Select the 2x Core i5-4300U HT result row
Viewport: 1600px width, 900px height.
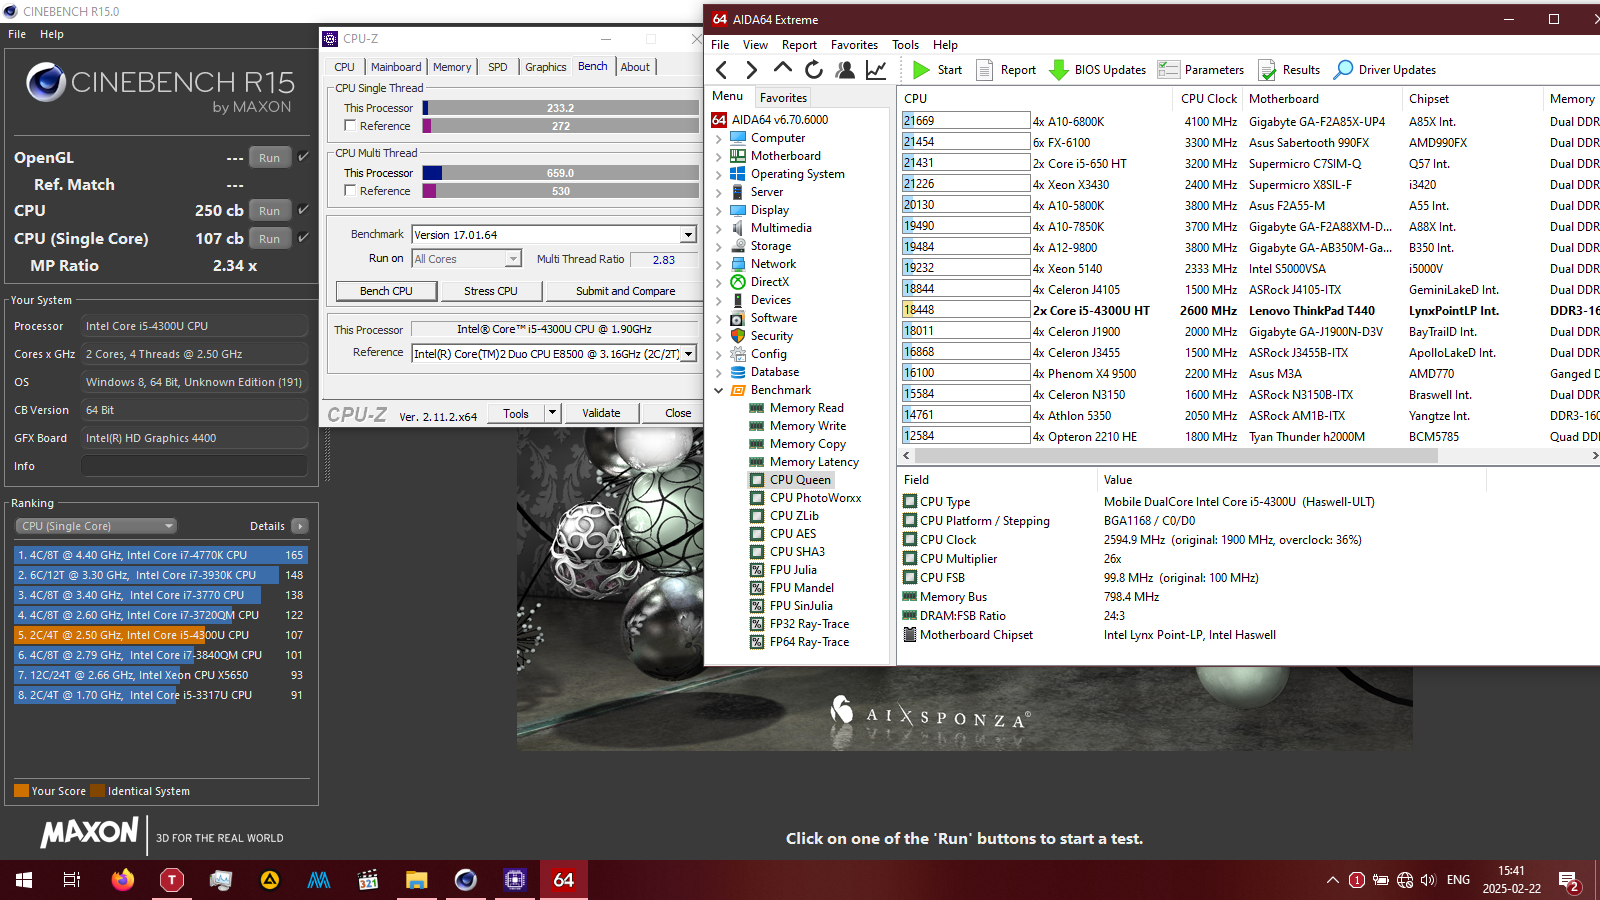pyautogui.click(x=1250, y=310)
